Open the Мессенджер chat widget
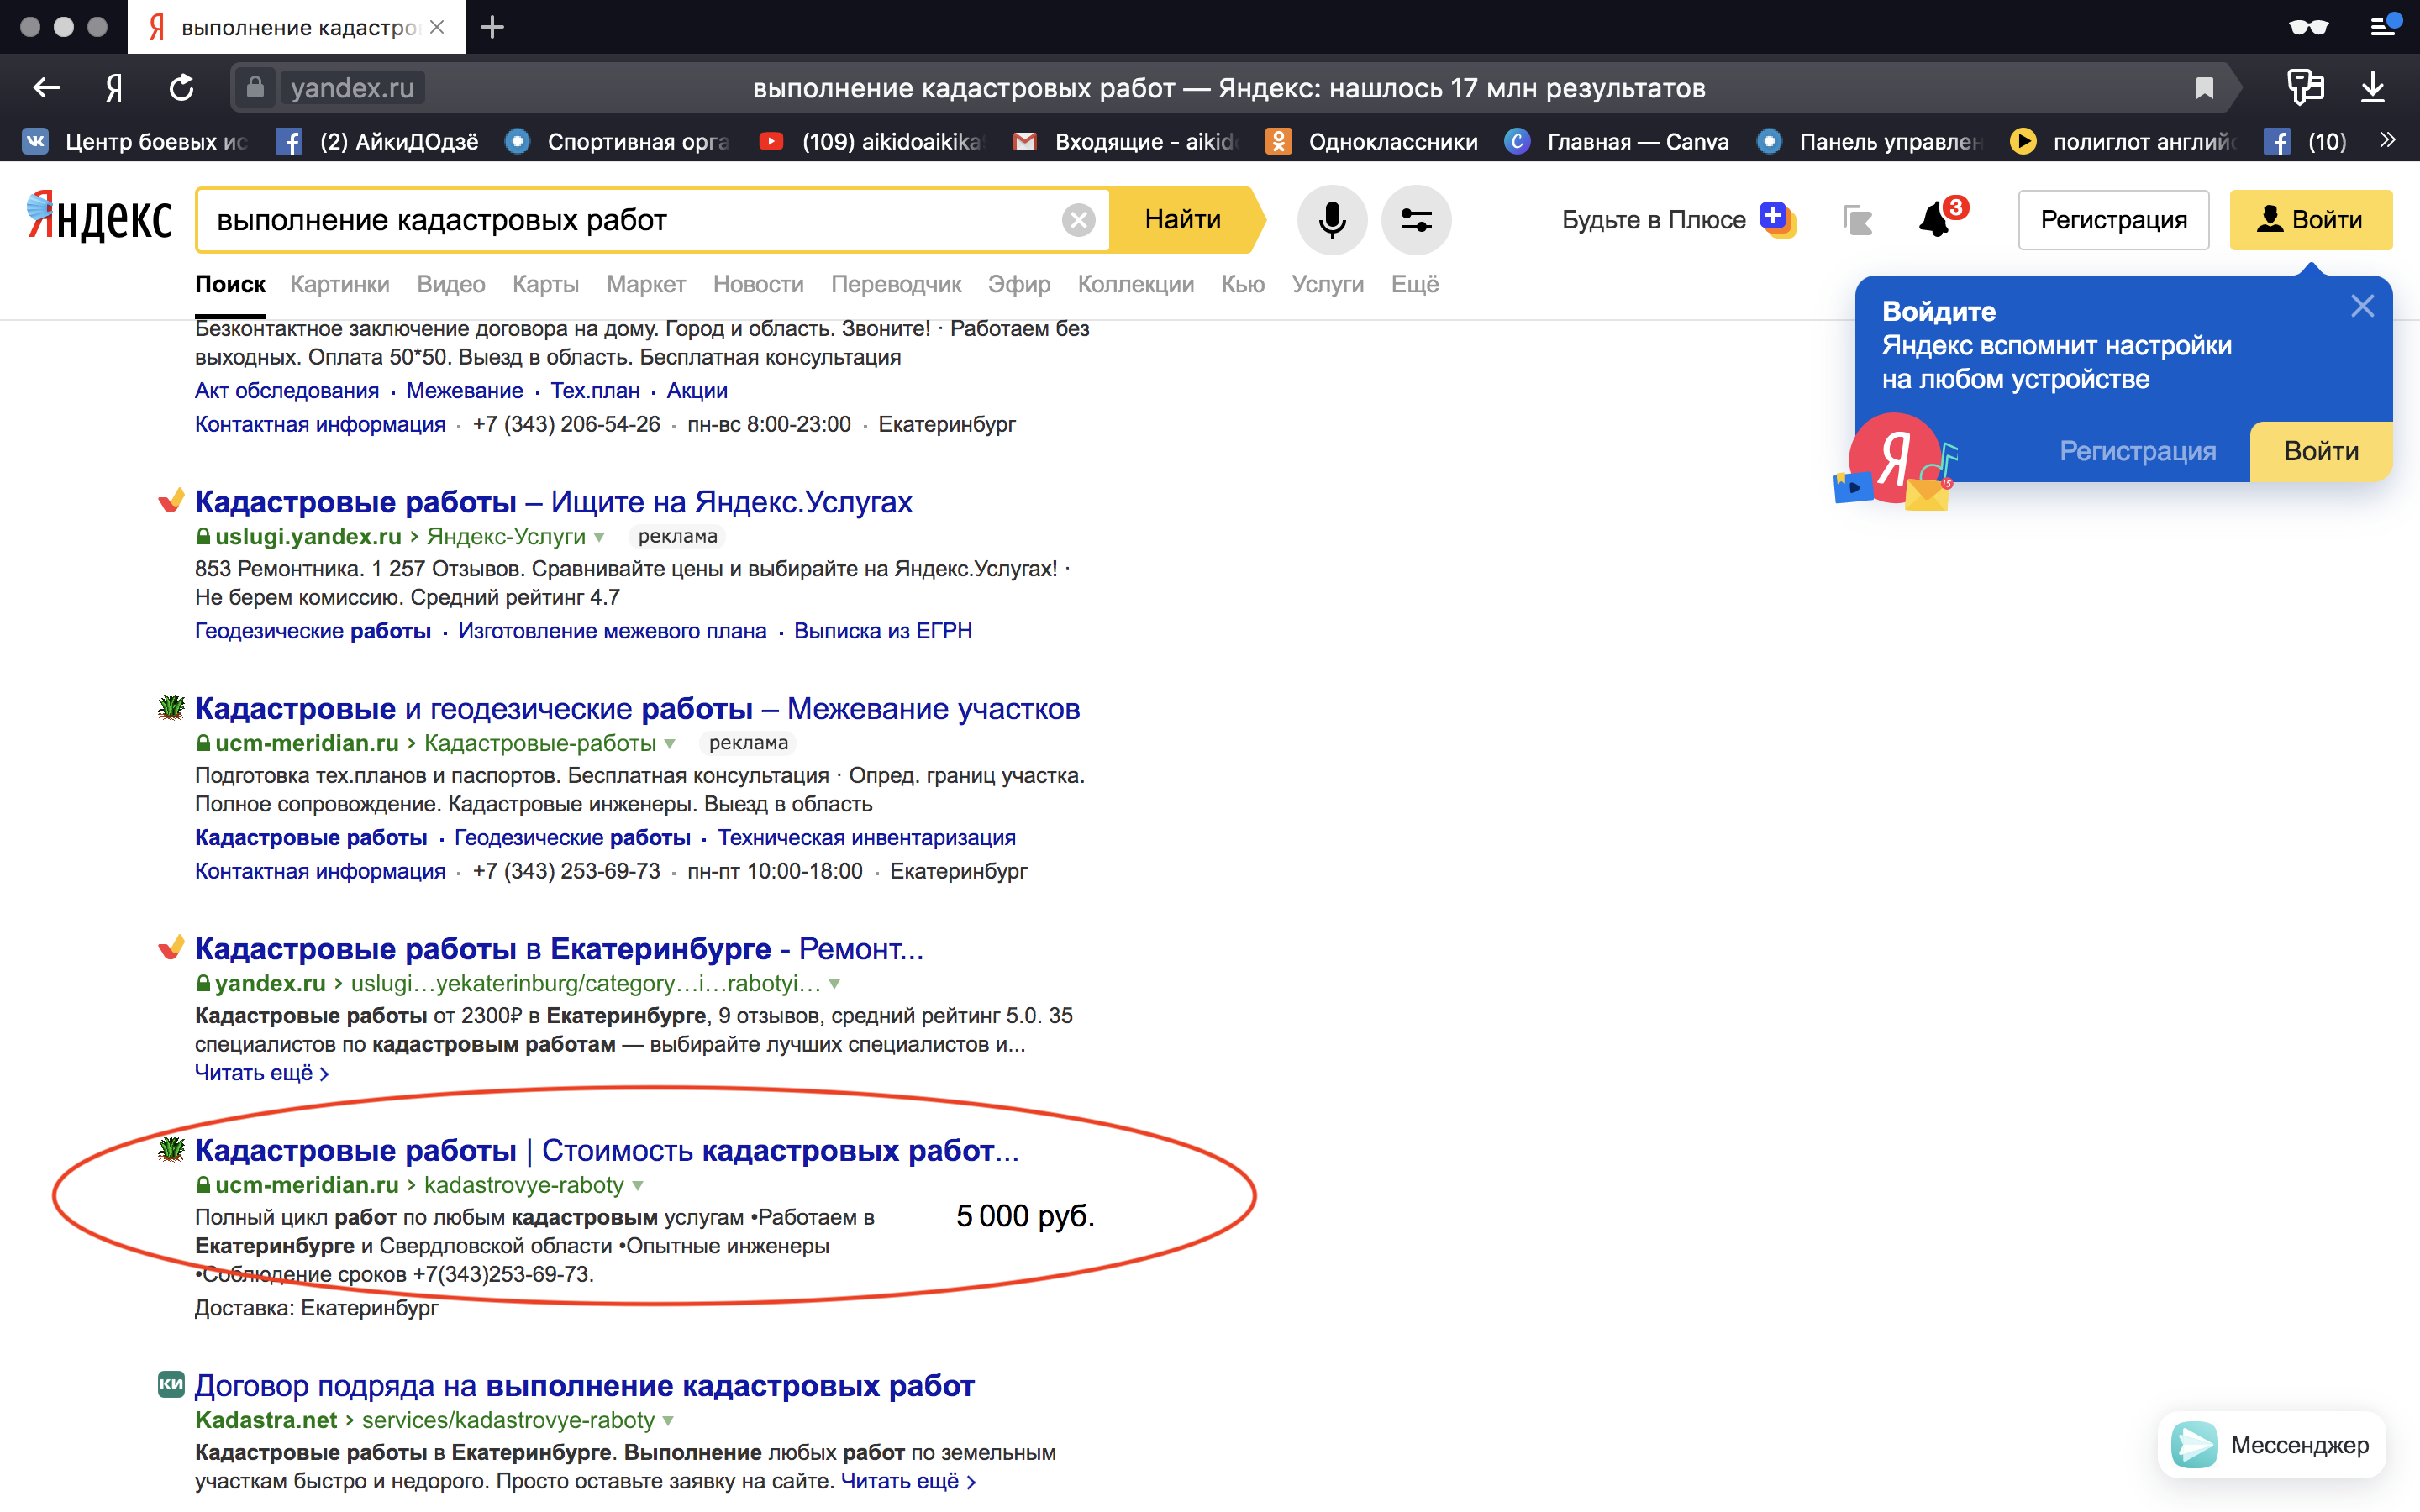2420x1512 pixels. [x=2272, y=1444]
